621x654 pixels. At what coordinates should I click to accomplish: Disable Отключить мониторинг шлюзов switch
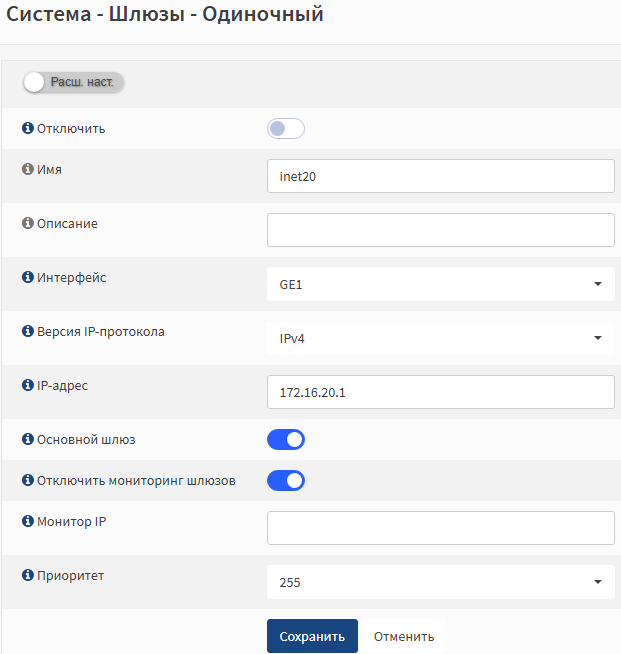(286, 480)
